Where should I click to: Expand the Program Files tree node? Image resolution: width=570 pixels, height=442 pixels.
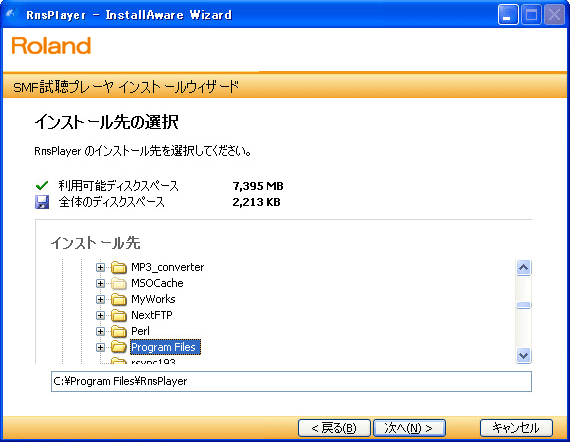click(100, 347)
